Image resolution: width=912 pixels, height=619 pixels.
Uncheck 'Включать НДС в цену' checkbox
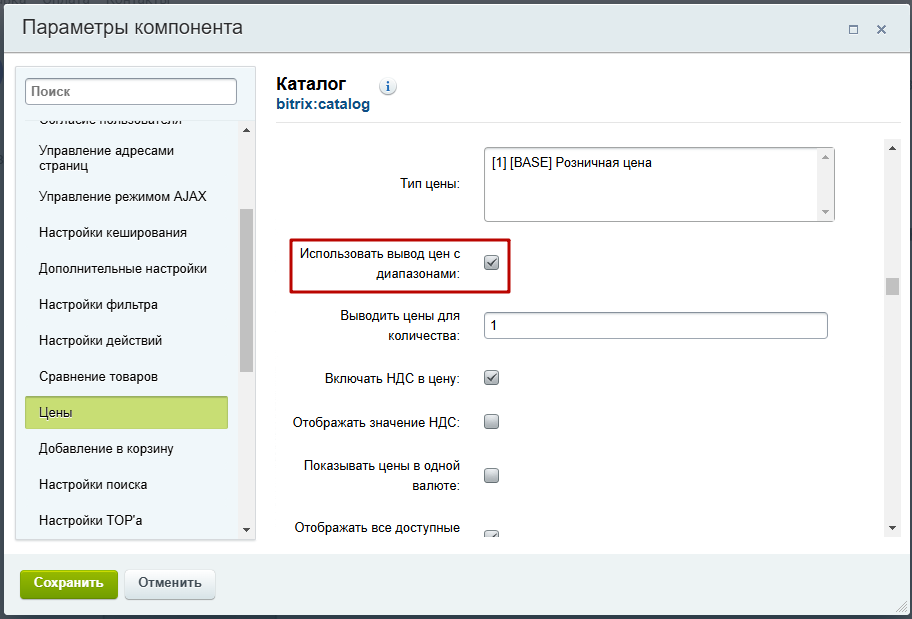491,378
